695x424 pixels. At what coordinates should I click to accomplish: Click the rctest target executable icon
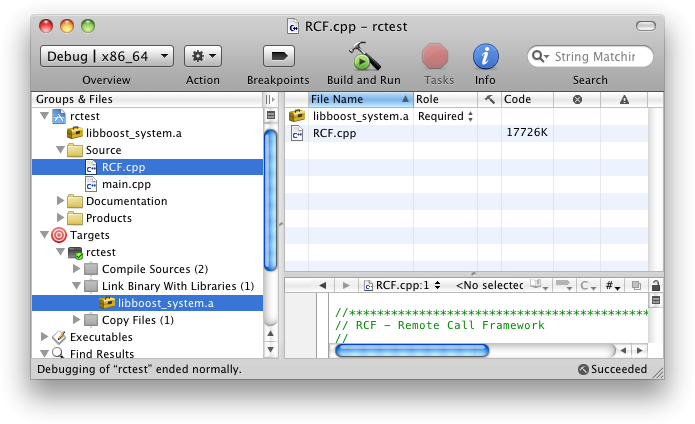click(75, 253)
